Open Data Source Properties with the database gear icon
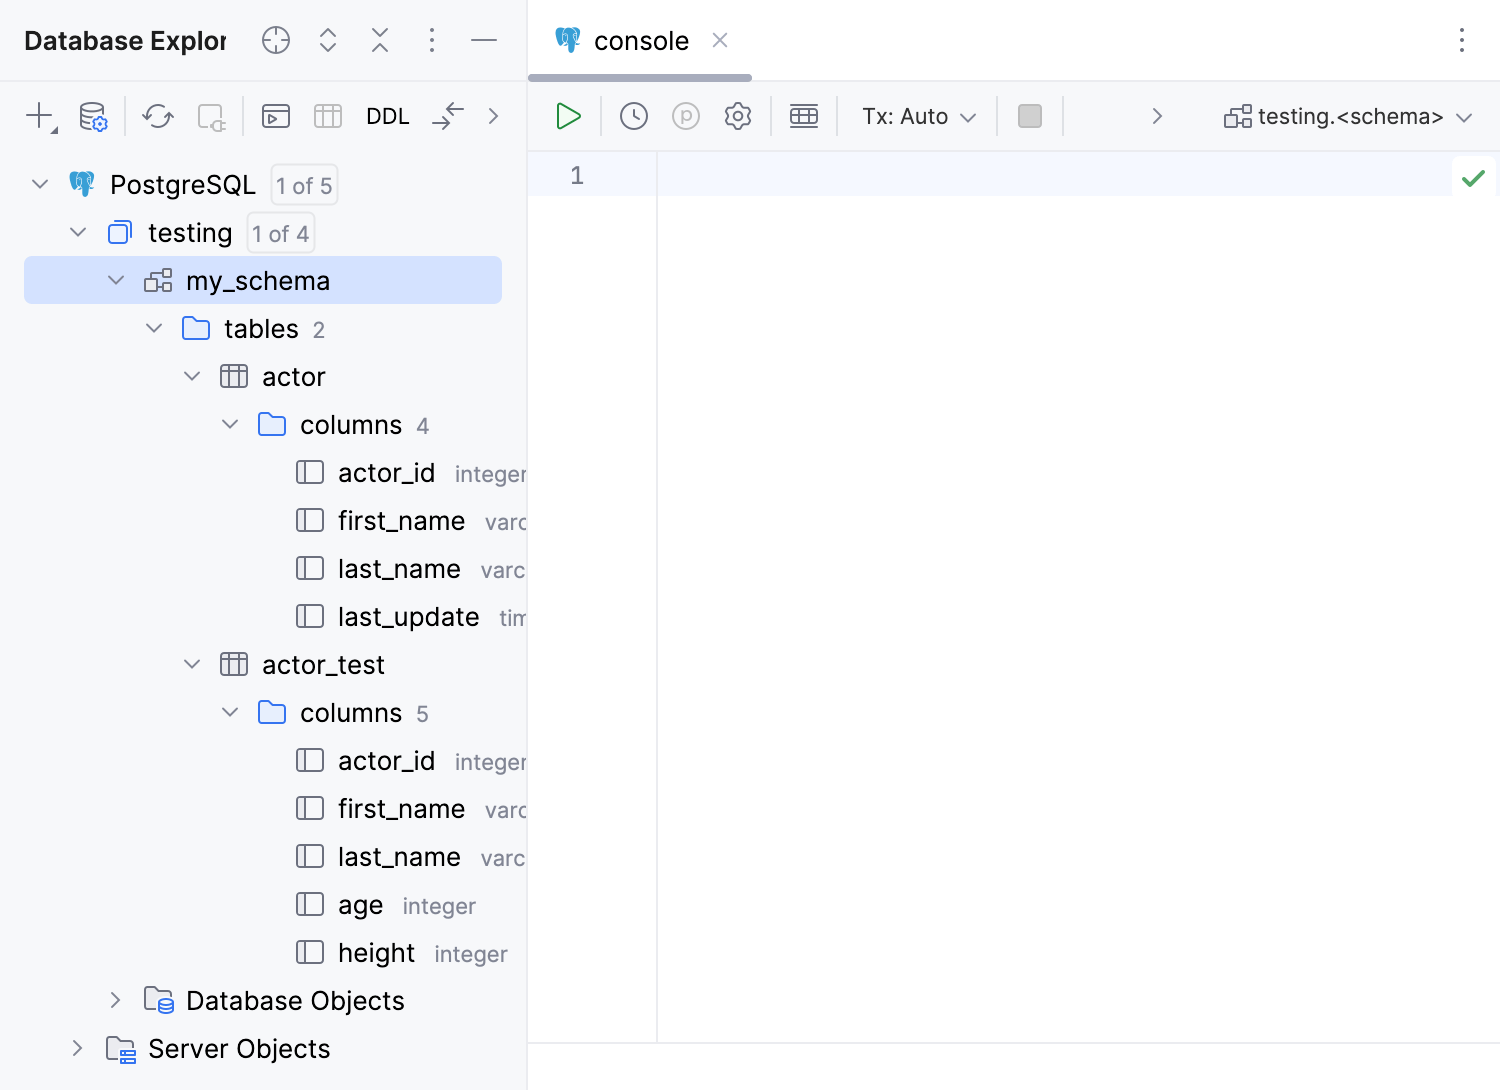Viewport: 1500px width, 1090px height. pos(92,116)
